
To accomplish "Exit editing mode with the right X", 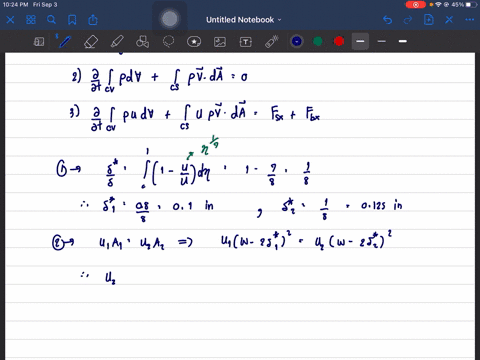I will click(x=449, y=20).
